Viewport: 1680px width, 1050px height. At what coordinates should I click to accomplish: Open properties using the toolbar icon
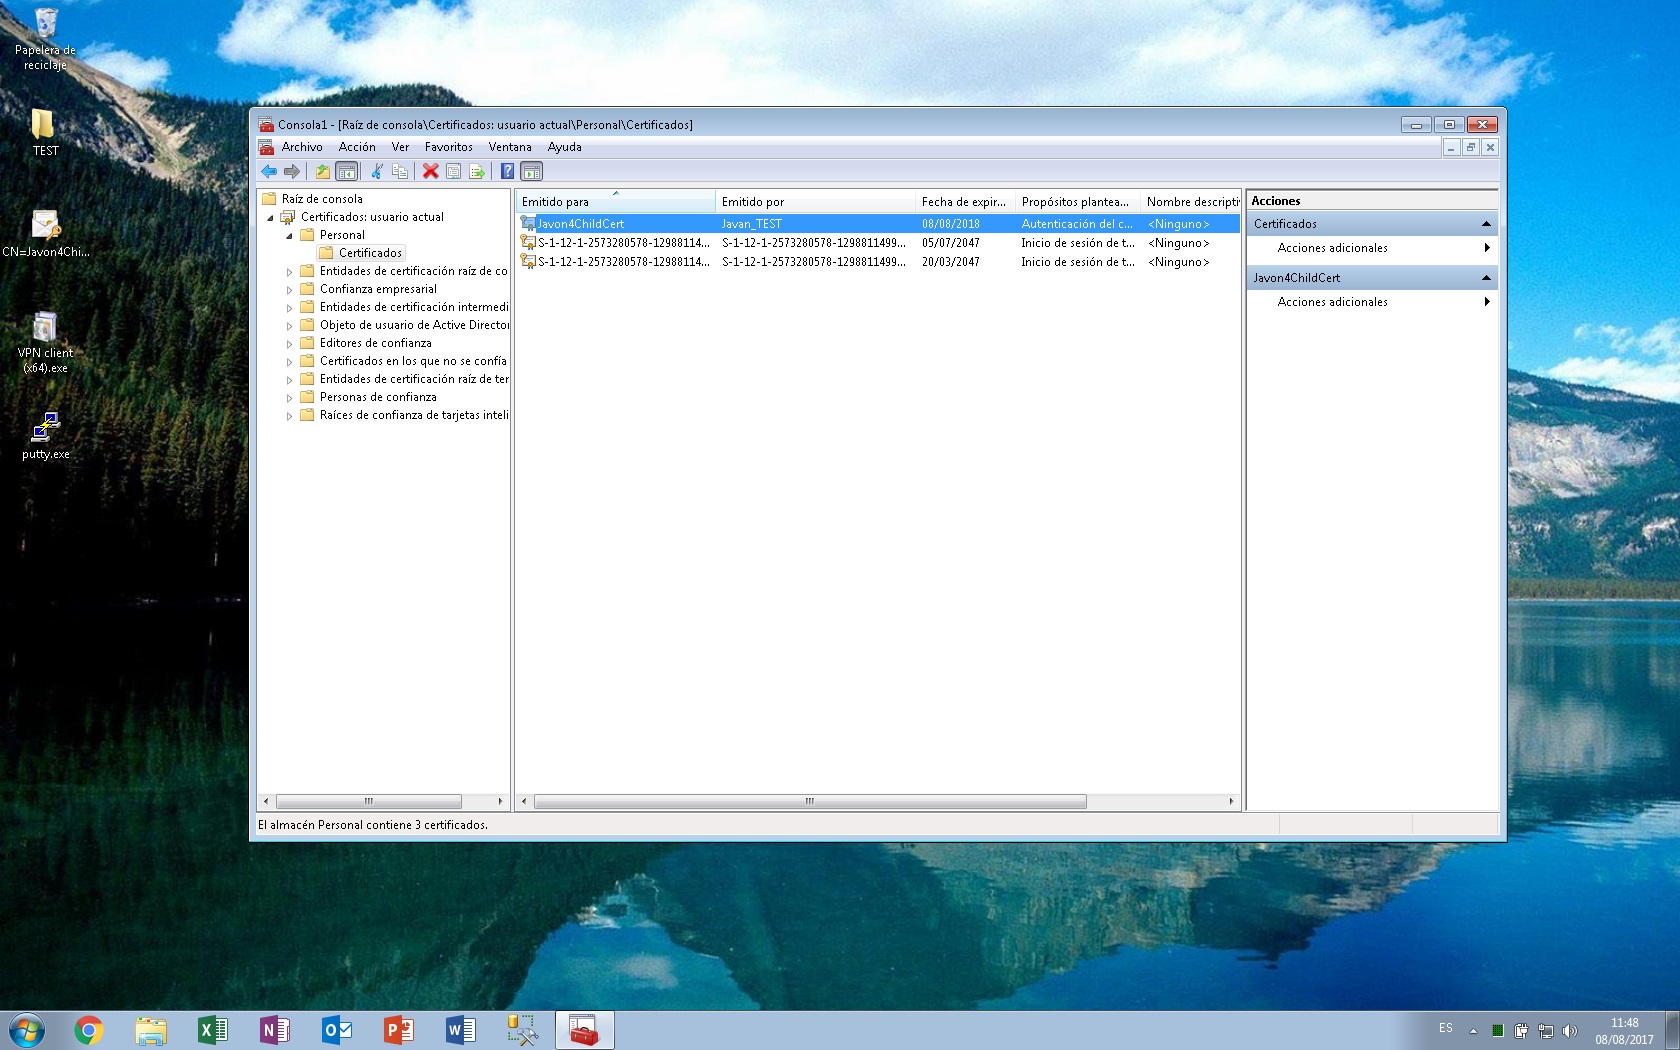(x=453, y=171)
